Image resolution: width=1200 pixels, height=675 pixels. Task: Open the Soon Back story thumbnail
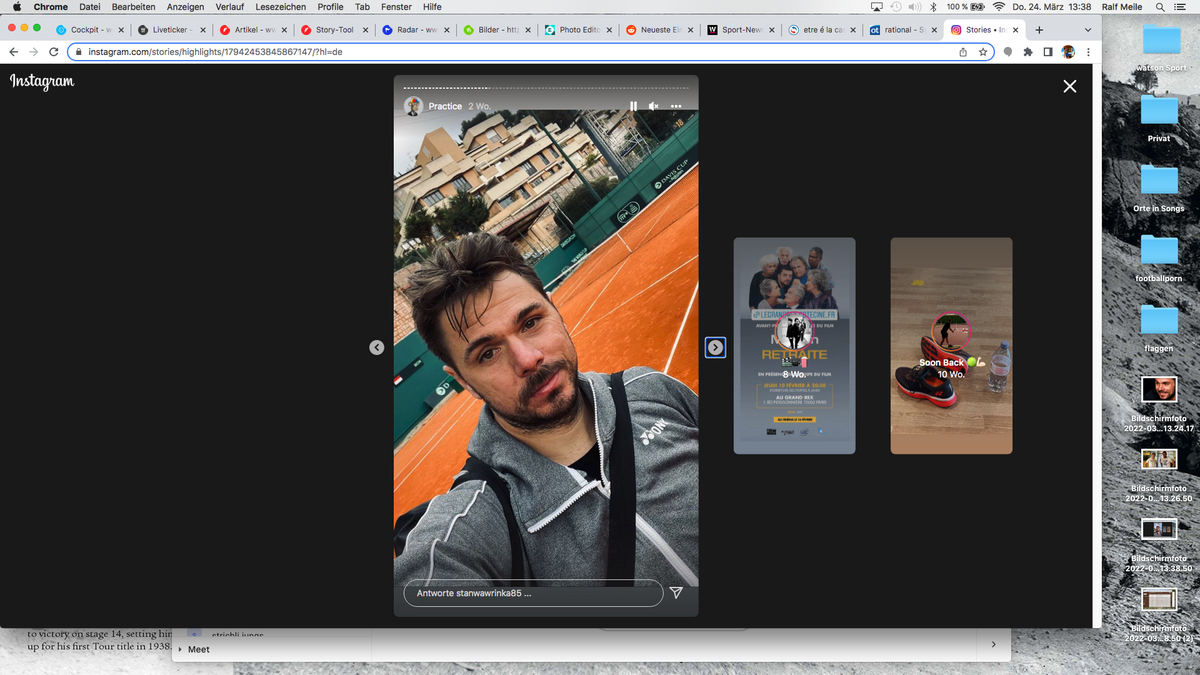tap(951, 346)
